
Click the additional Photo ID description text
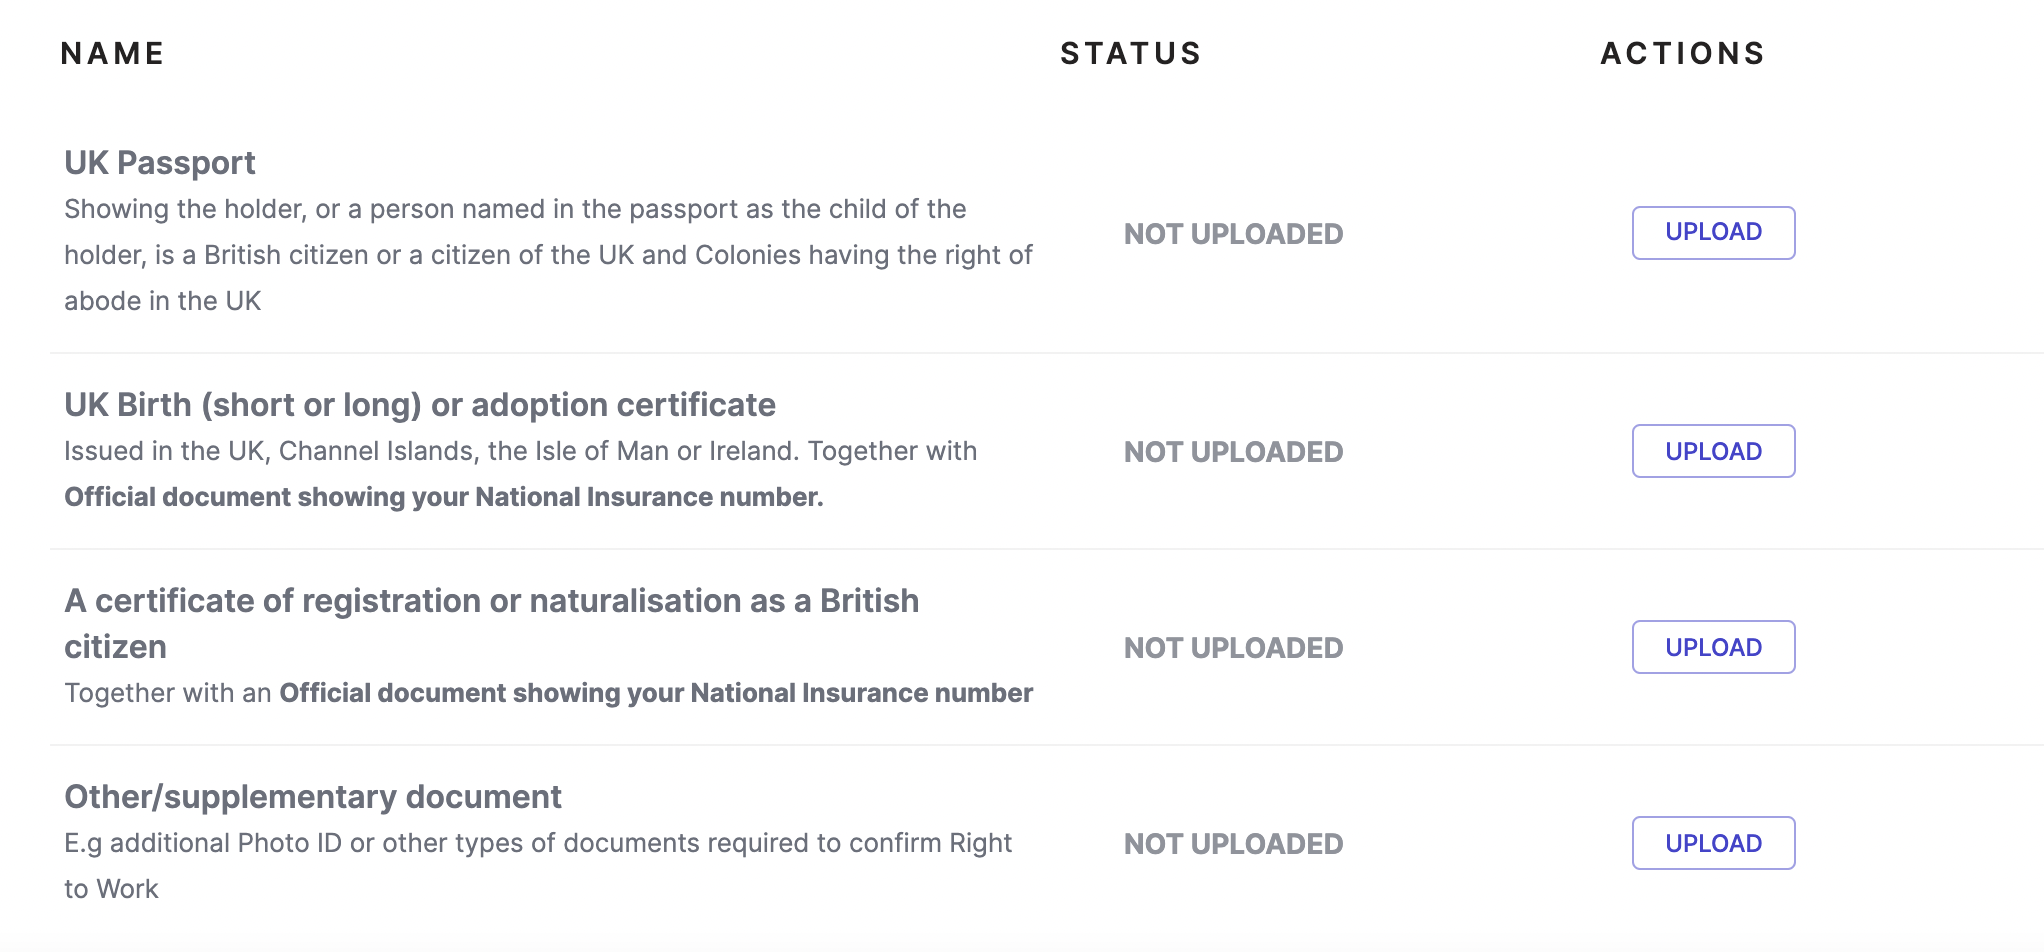(538, 843)
